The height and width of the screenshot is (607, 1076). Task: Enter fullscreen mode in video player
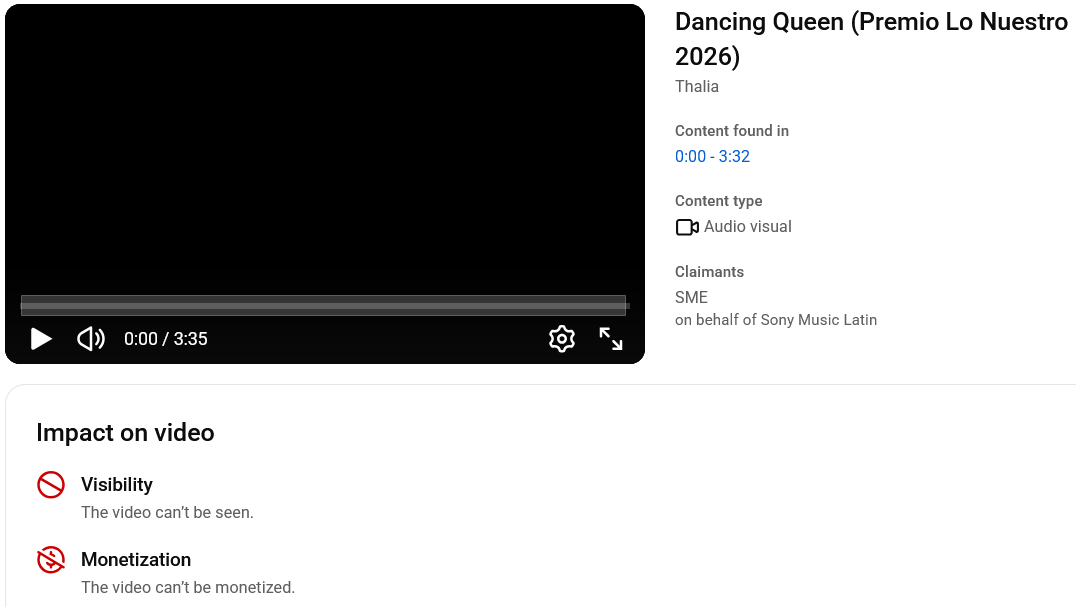point(611,339)
